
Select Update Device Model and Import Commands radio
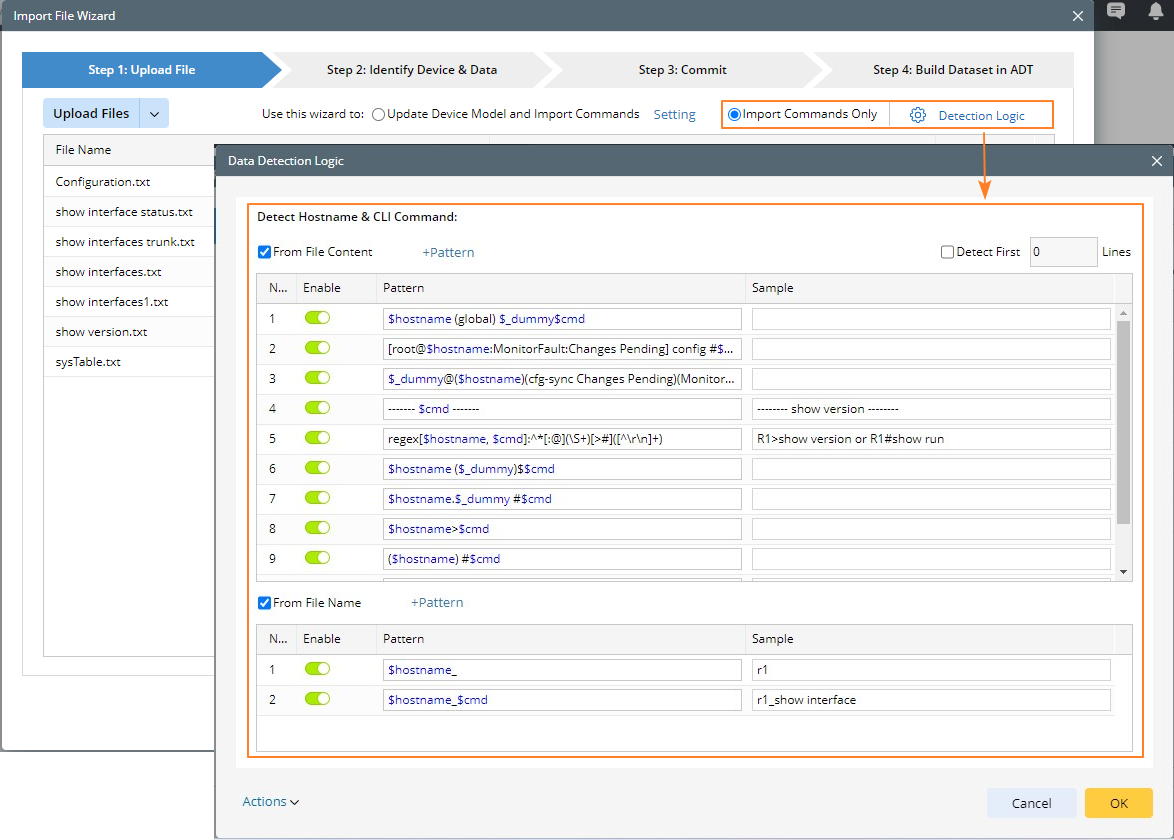click(x=378, y=114)
